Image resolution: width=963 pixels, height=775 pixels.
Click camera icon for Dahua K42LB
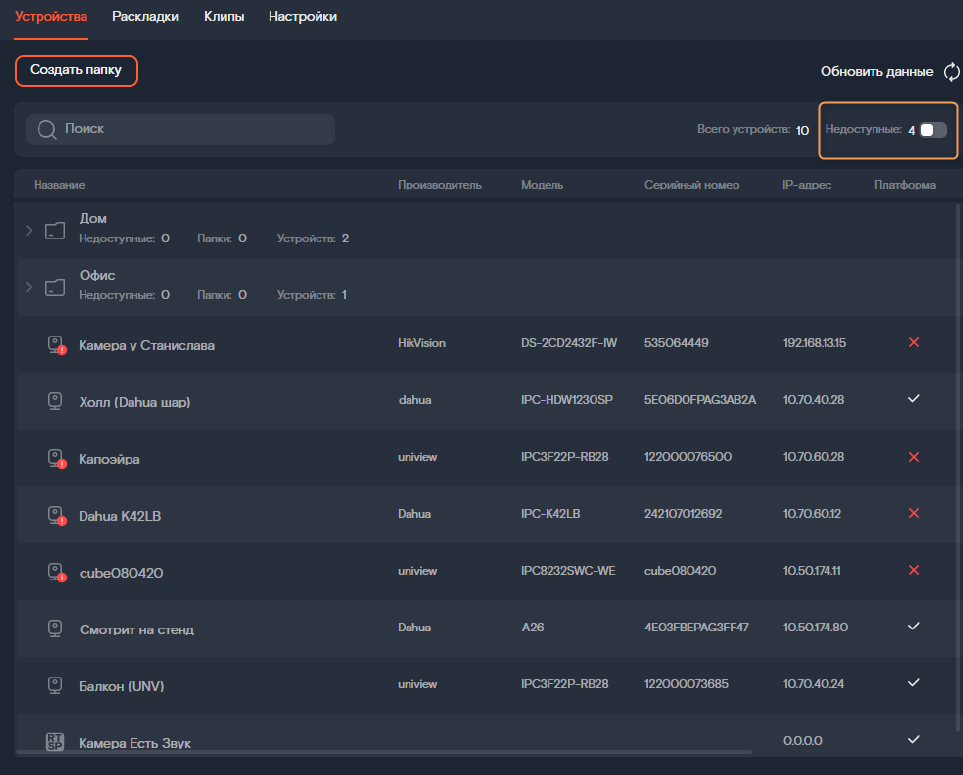57,515
